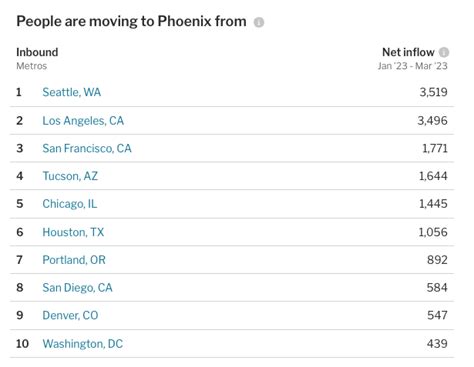Select the Portland, OR link
This screenshot has height=367, width=474.
74,260
